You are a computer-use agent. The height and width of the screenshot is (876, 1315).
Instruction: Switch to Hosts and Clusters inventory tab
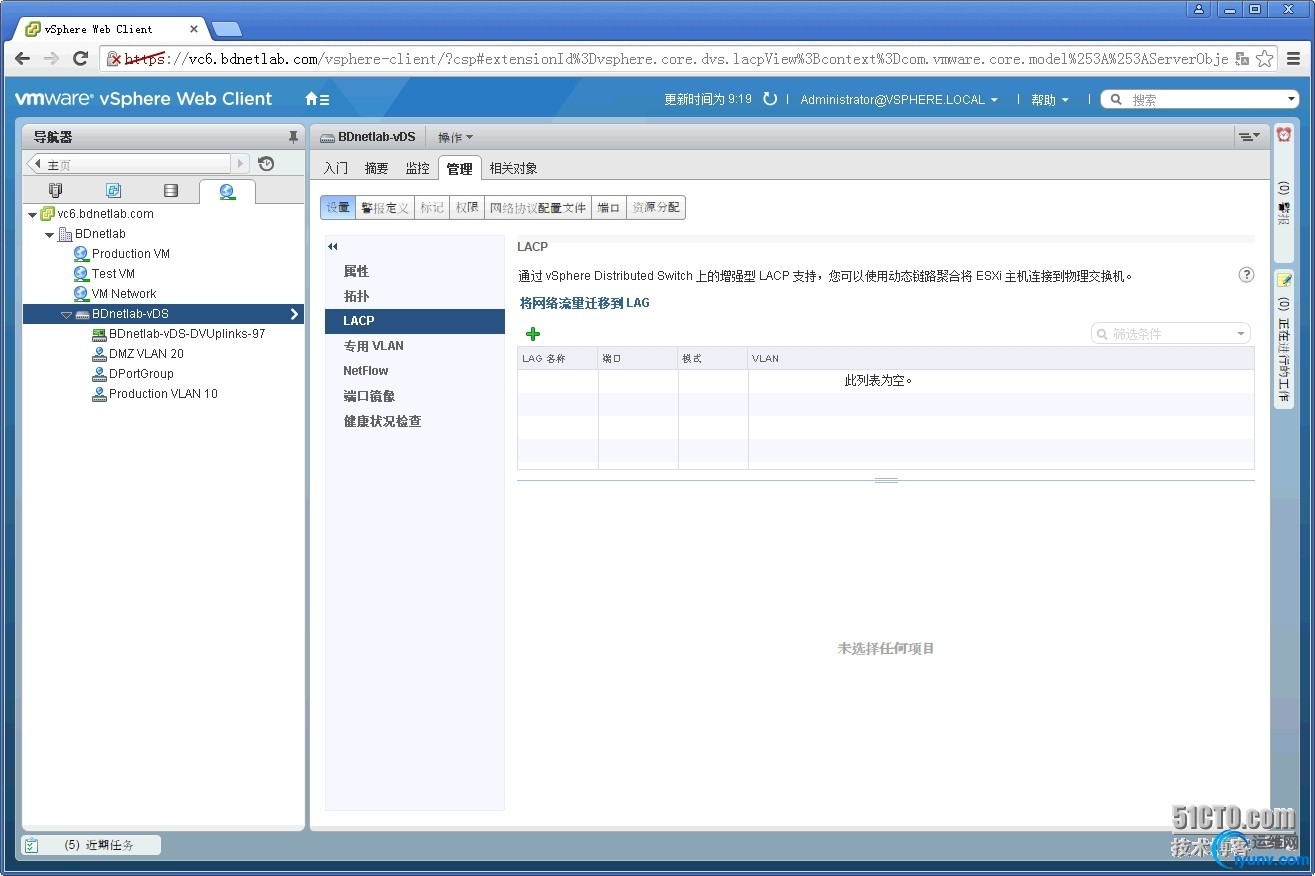pos(56,190)
